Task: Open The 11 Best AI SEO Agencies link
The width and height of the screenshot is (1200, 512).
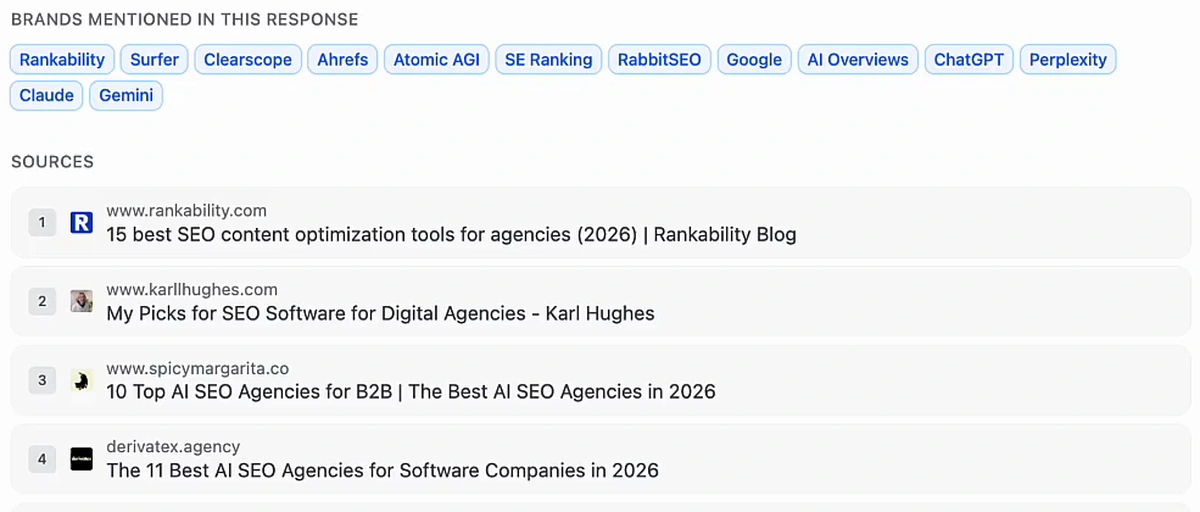Action: [x=382, y=470]
